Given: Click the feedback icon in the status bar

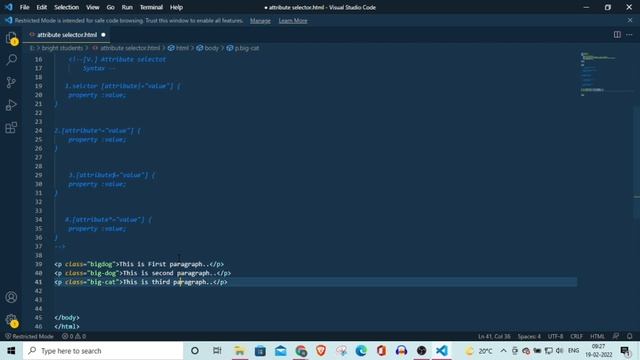Looking at the screenshot, I should (616, 336).
